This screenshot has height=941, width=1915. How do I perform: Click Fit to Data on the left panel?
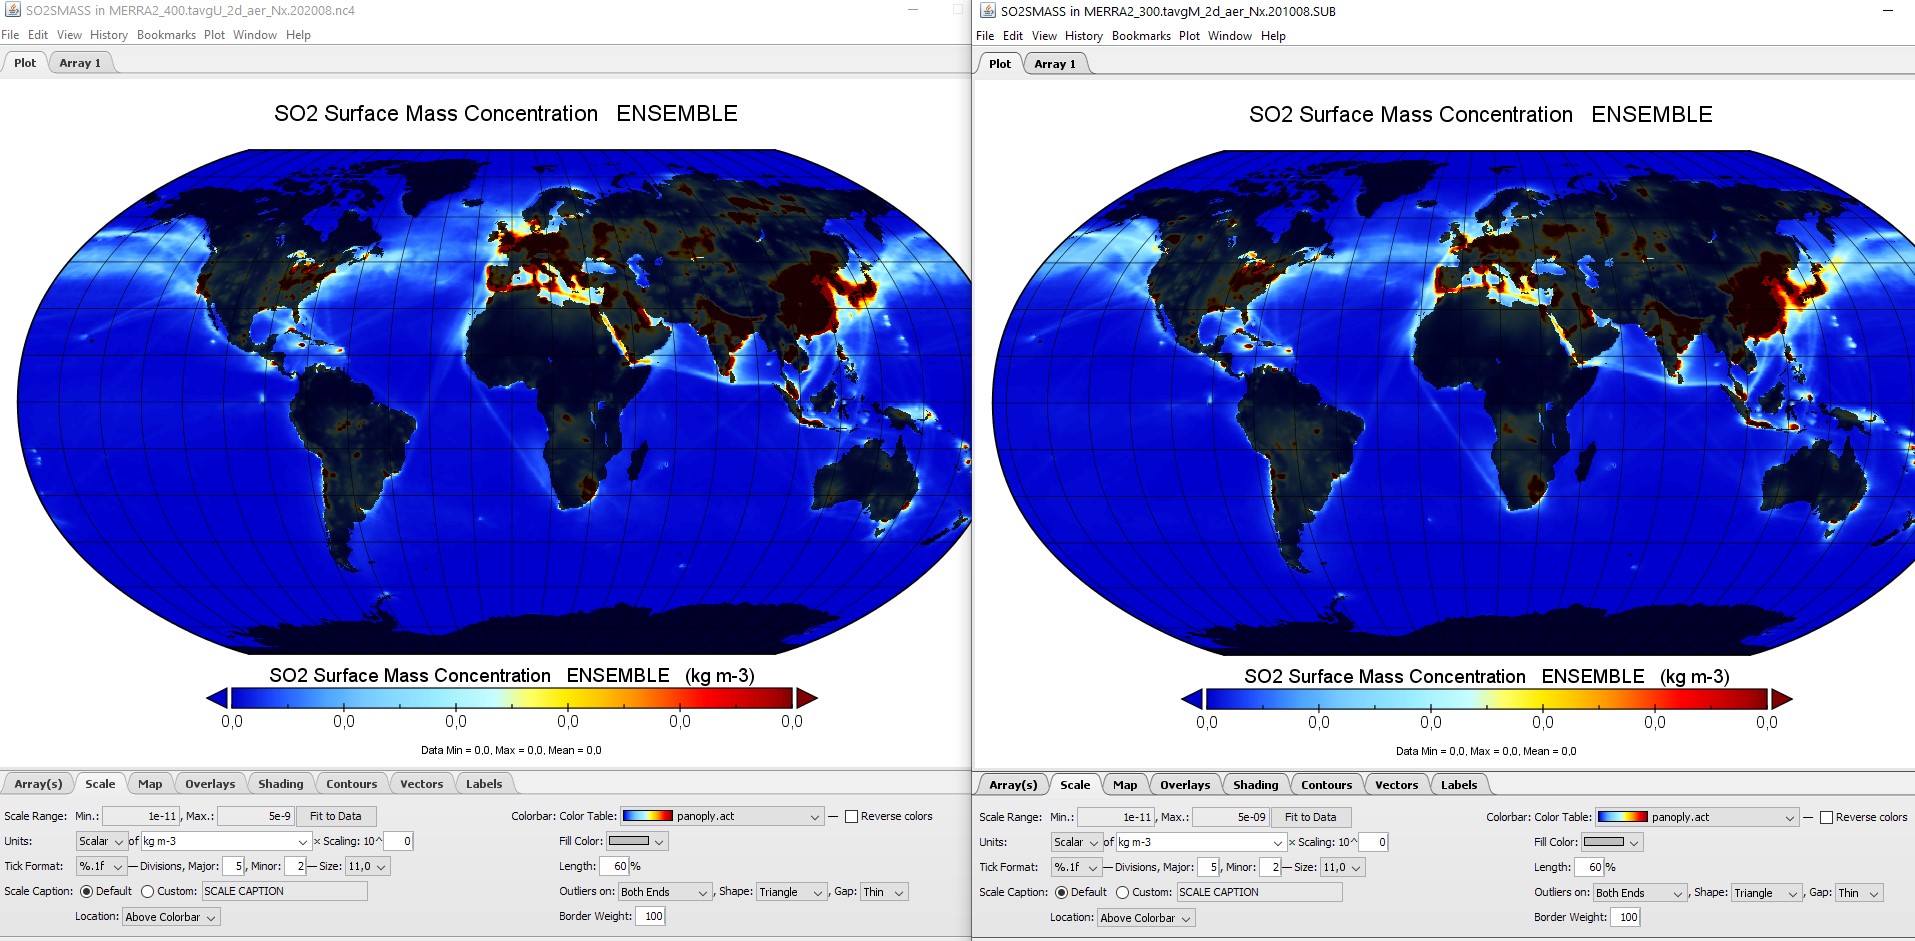(336, 816)
